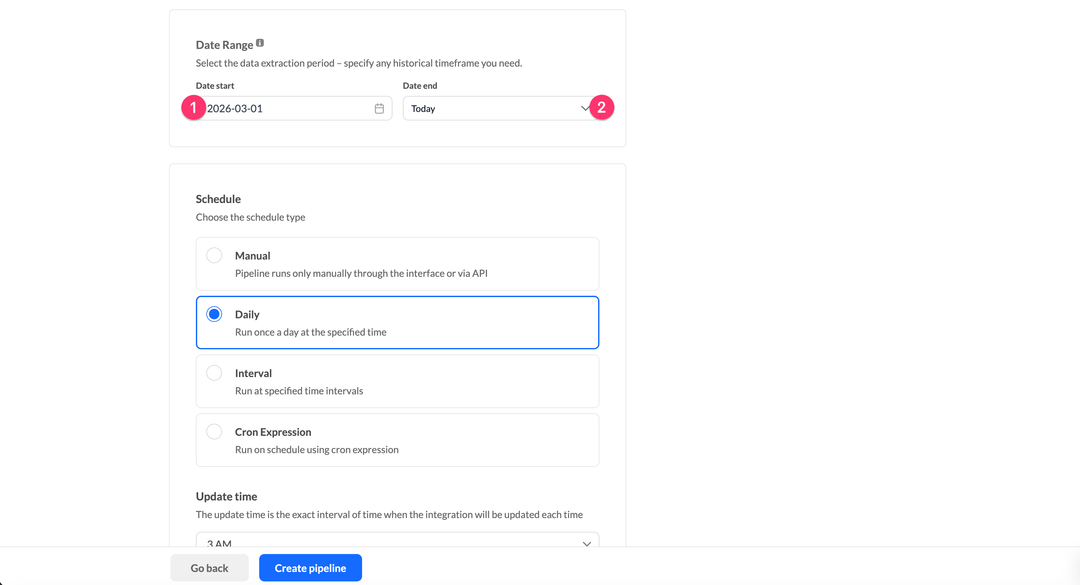Open the Date end dropdown showing Today
This screenshot has height=585, width=1080.
point(495,107)
